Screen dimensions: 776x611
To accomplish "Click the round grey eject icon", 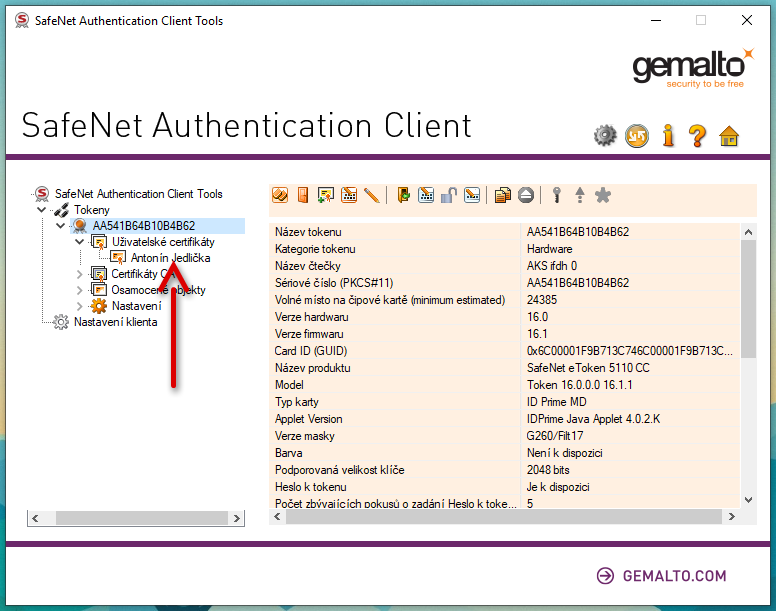I will [526, 195].
